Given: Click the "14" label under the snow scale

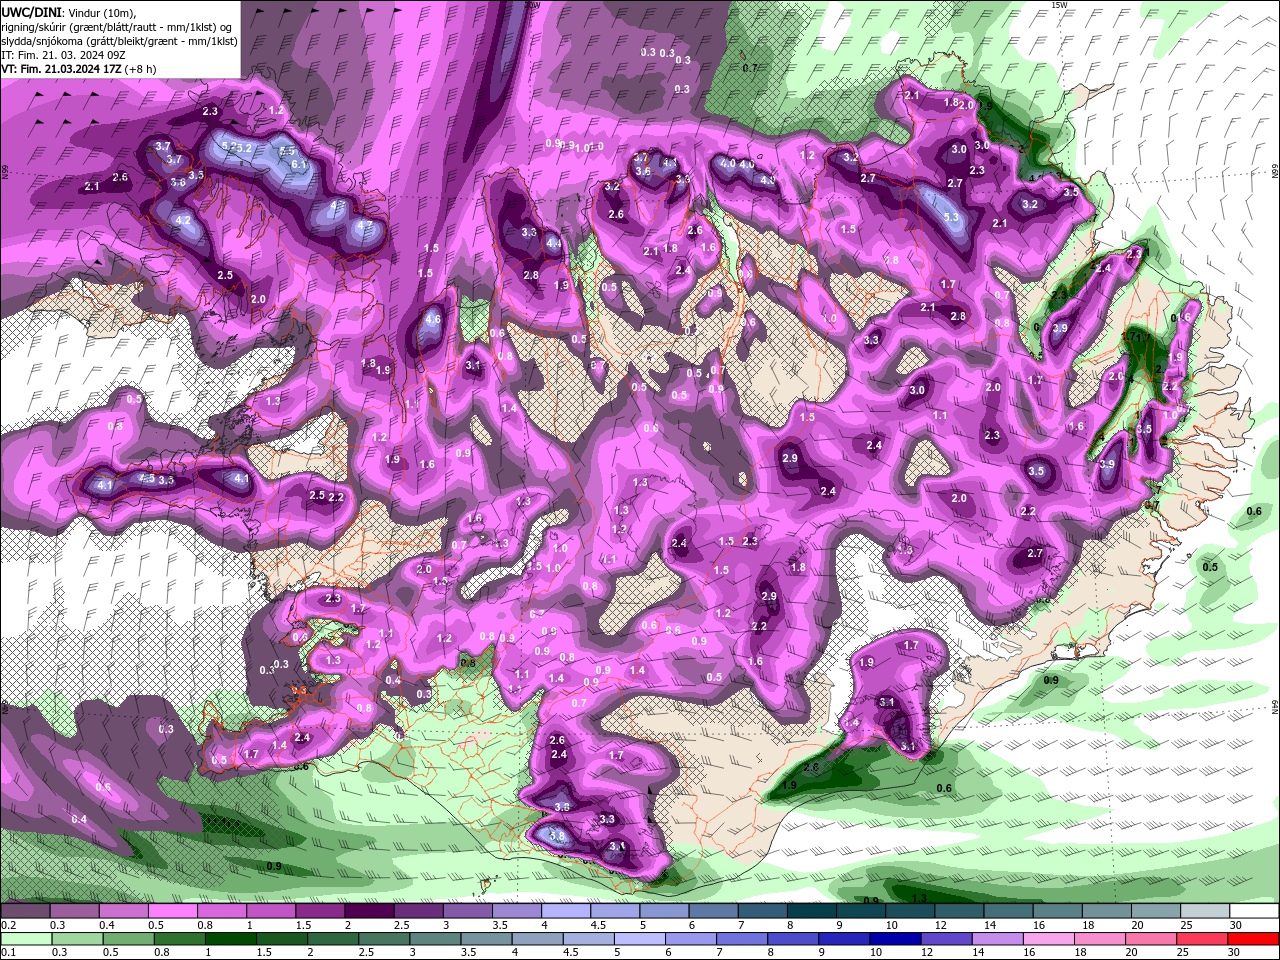Looking at the screenshot, I should point(990,925).
